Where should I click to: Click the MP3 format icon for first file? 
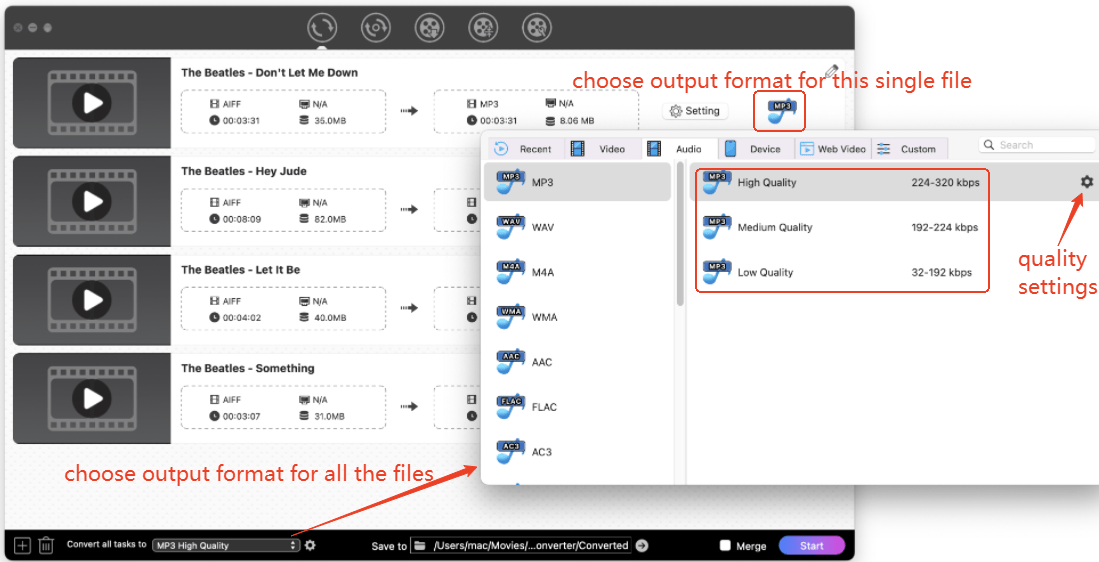782,110
